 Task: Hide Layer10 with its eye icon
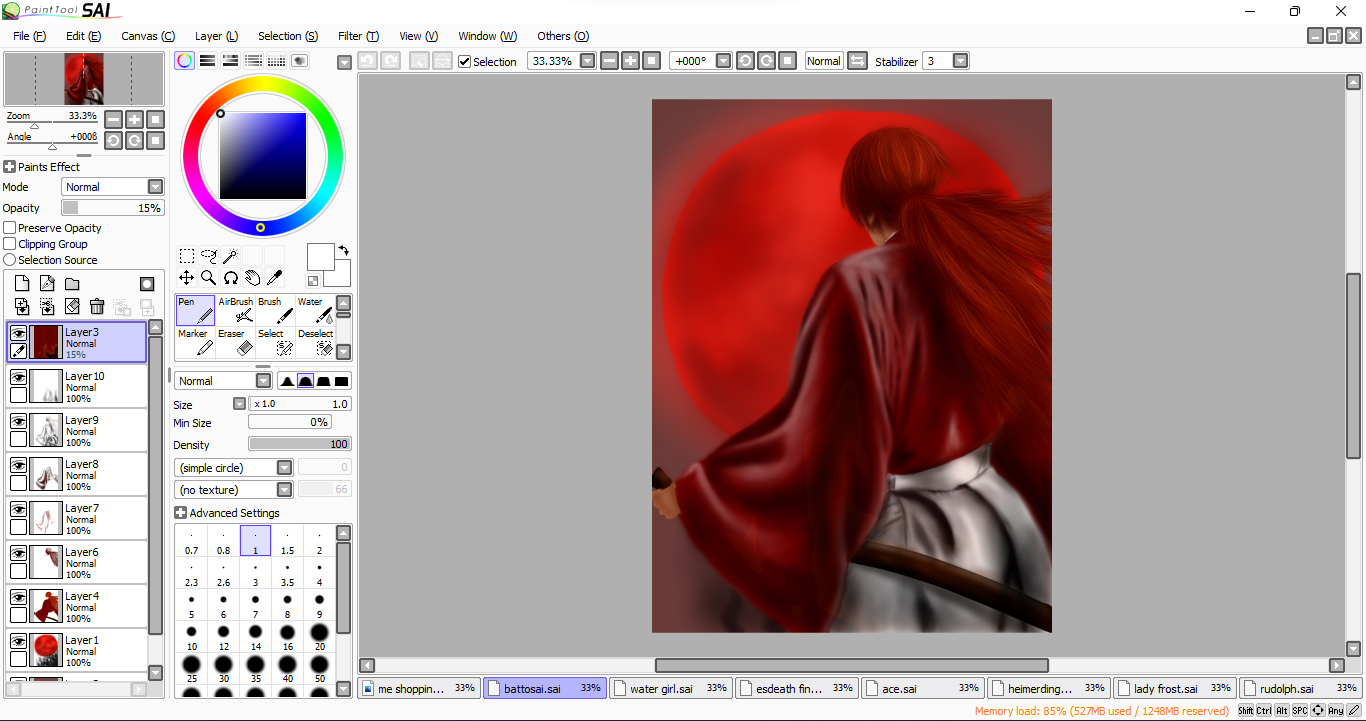click(x=18, y=378)
